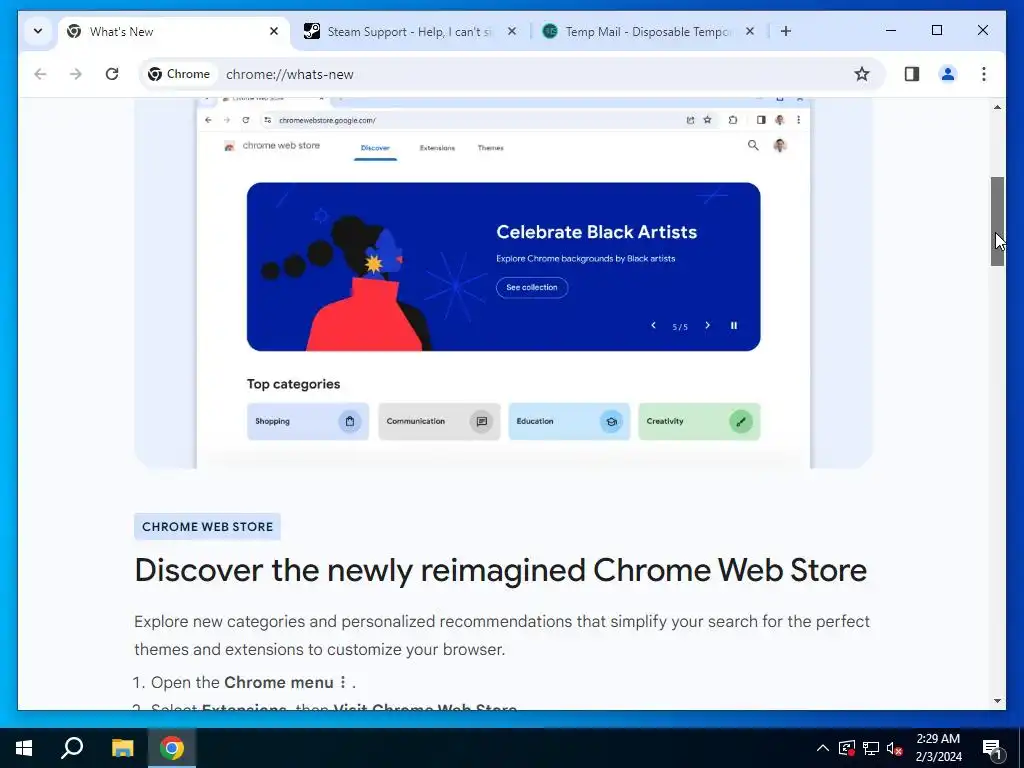Image resolution: width=1024 pixels, height=768 pixels.
Task: Switch to the What's New tab
Action: (x=173, y=31)
